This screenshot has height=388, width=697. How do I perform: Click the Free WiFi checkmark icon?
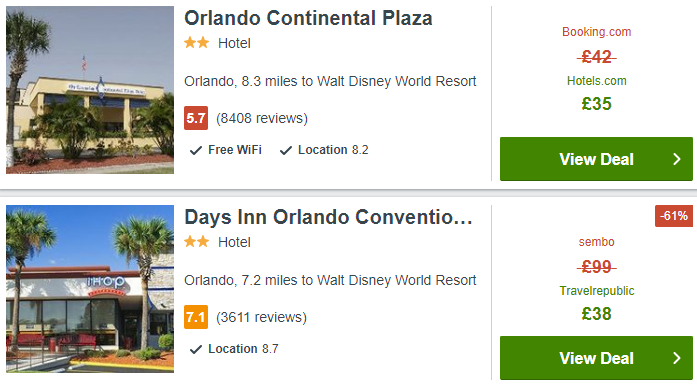coord(196,151)
